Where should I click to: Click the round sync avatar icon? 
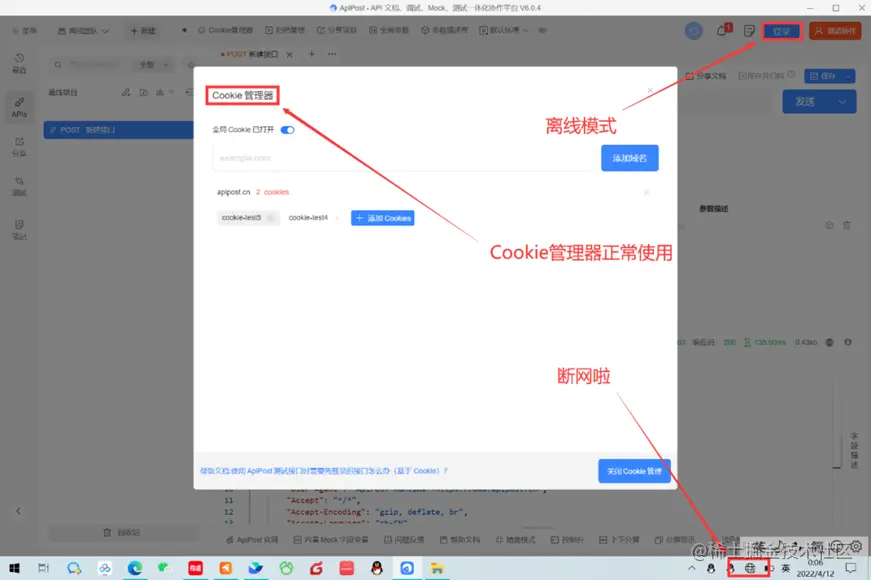point(693,31)
